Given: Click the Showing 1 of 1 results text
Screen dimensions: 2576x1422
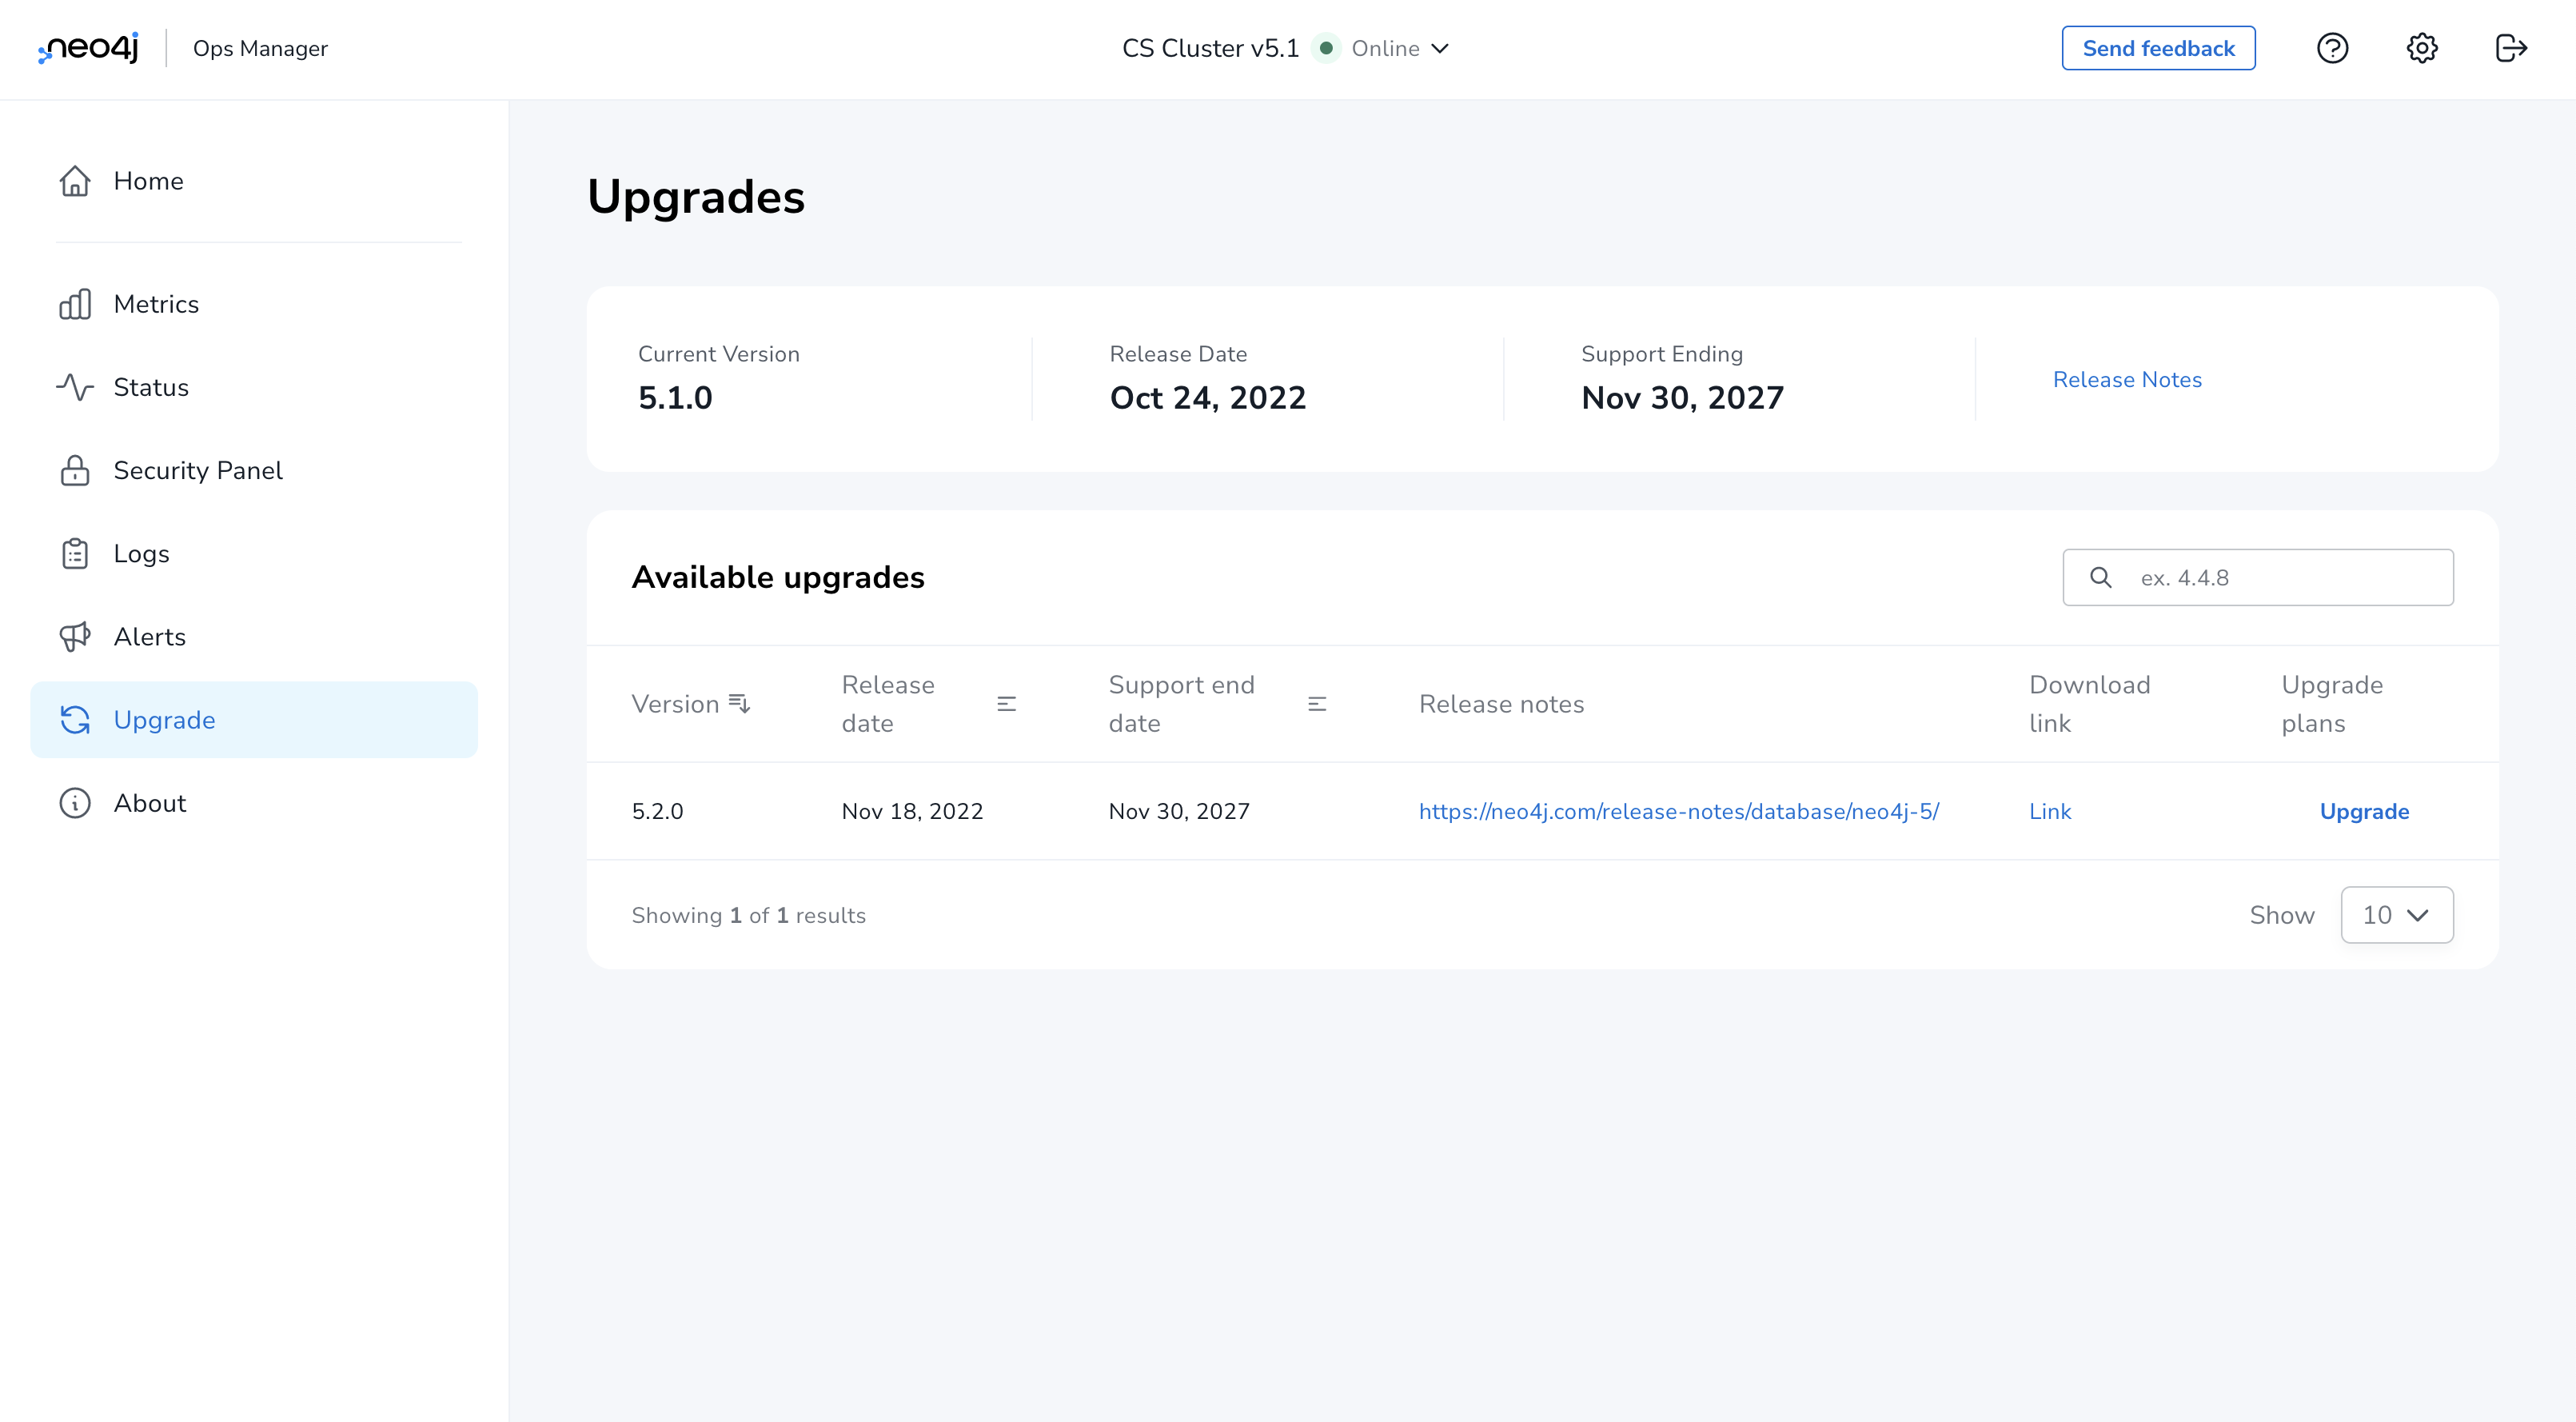Looking at the screenshot, I should click(748, 915).
